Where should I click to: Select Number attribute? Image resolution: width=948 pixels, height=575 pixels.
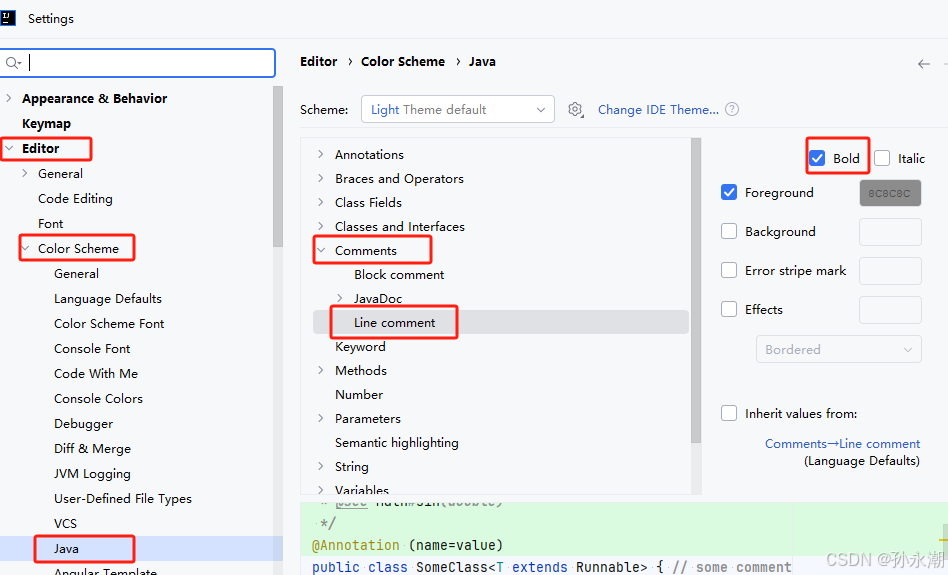coord(359,394)
